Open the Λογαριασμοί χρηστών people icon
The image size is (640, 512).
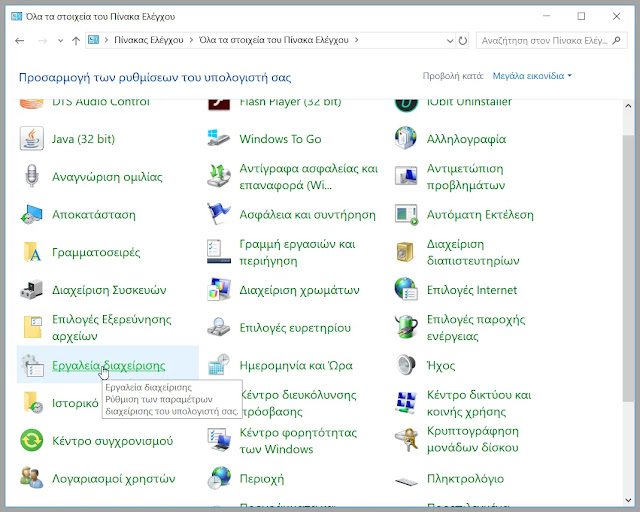[32, 478]
